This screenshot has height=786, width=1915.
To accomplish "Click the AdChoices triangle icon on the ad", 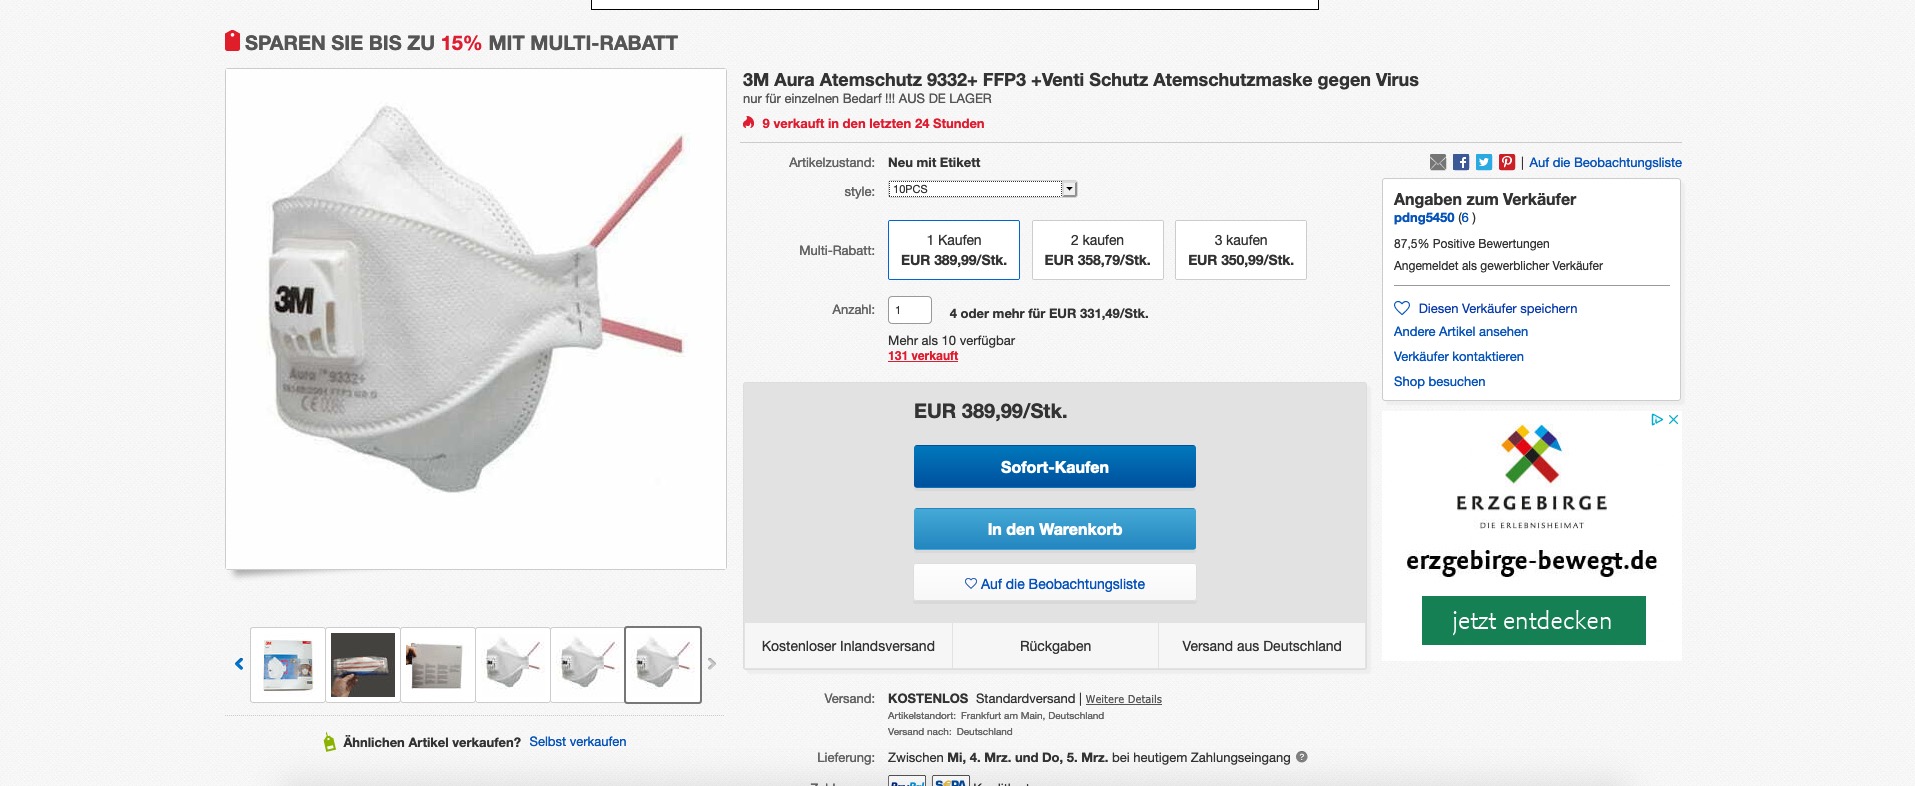I will (1657, 420).
